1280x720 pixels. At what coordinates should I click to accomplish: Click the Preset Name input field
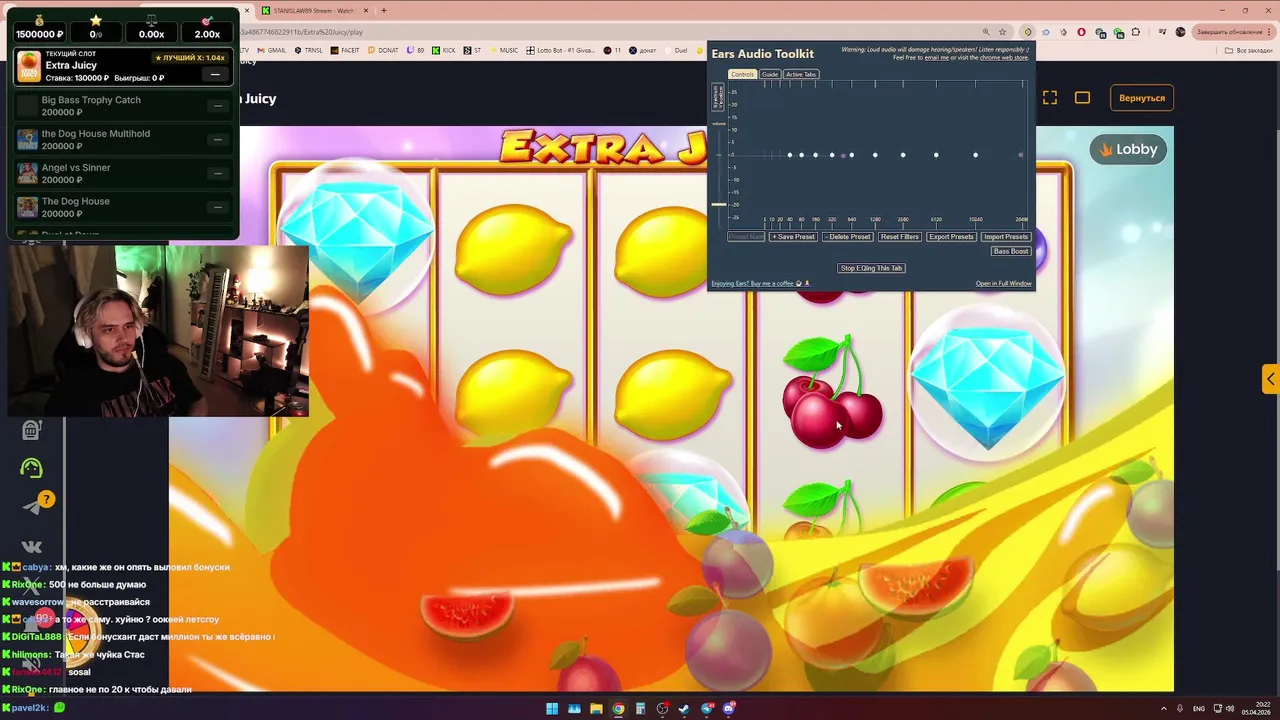tap(746, 237)
